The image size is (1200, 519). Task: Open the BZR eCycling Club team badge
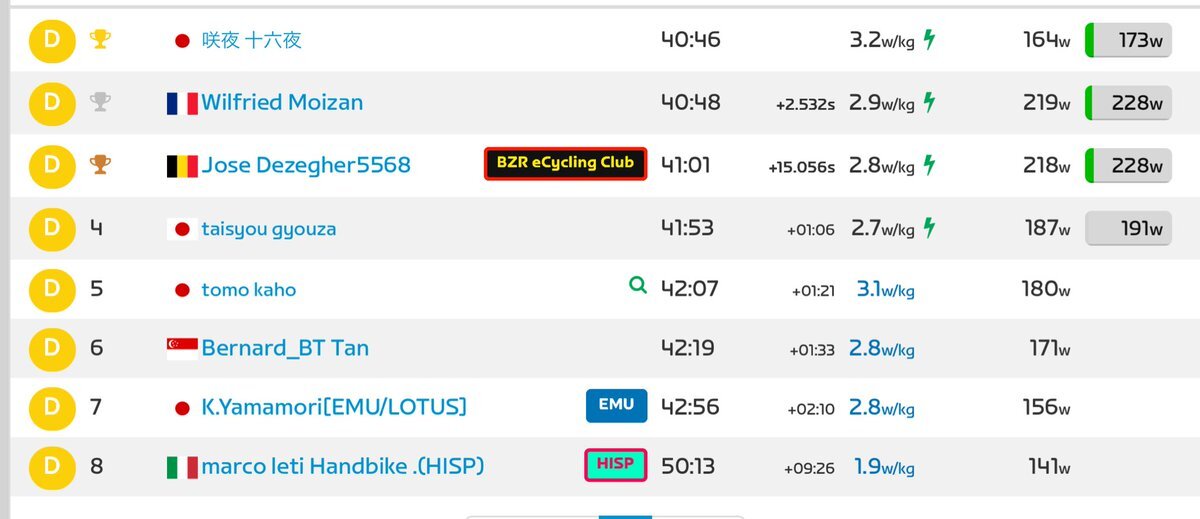(566, 163)
